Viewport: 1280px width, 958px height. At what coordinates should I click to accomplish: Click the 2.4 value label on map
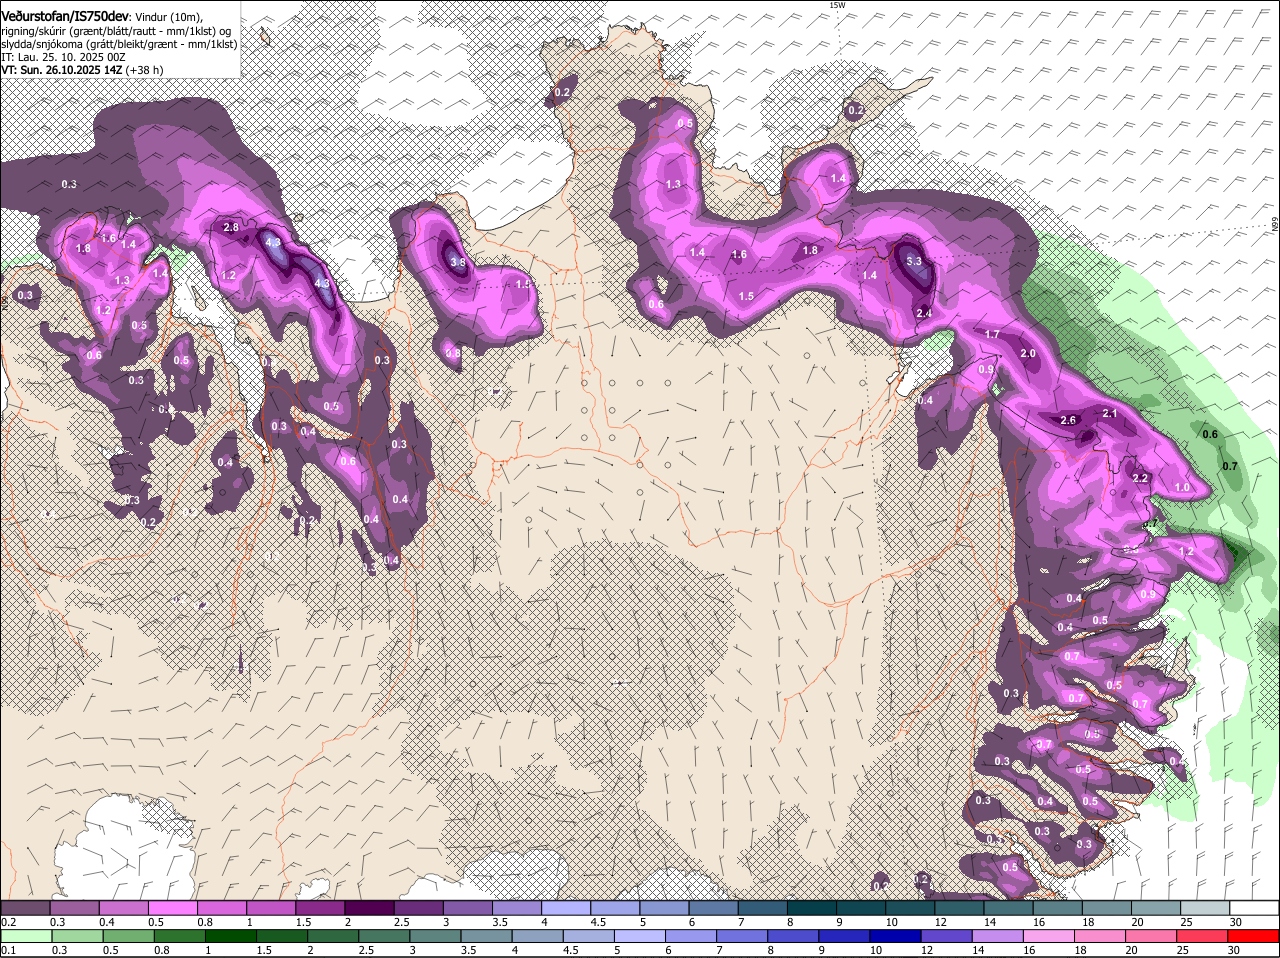(924, 313)
